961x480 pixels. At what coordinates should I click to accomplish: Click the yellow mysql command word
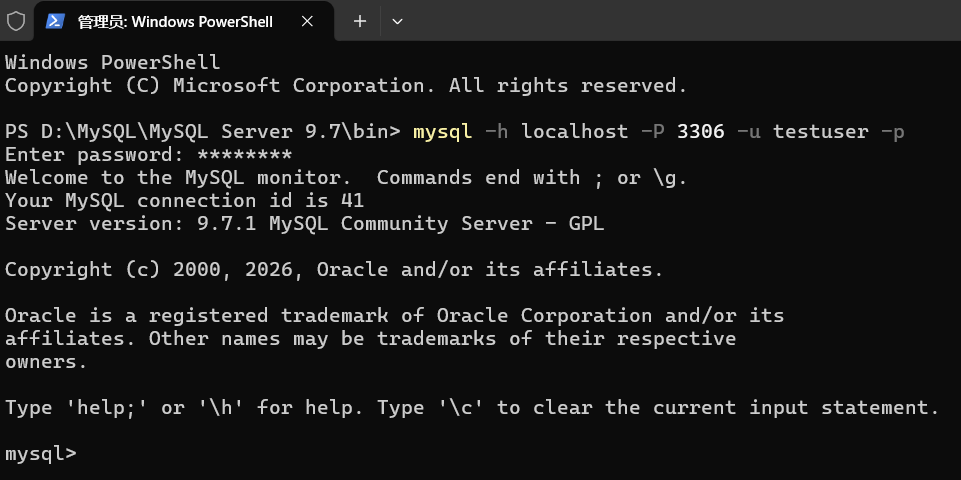443,132
